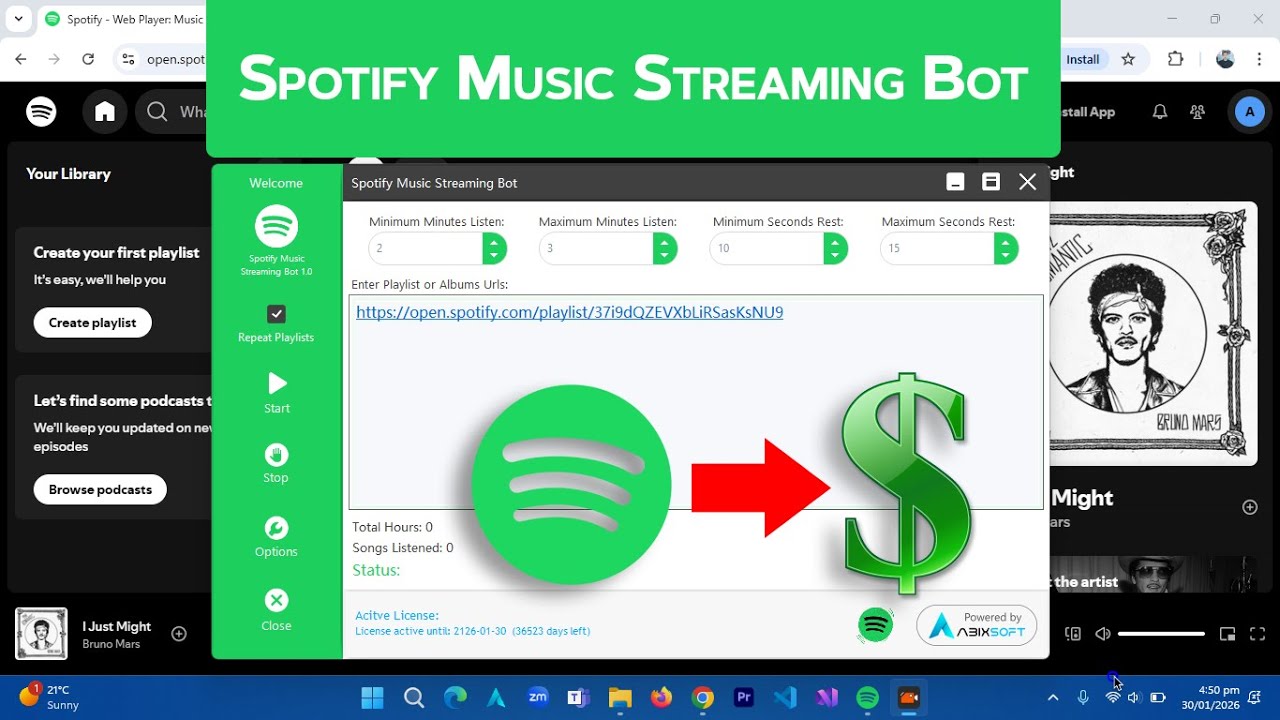Click inside Maximum Minutes Listen field

[x=596, y=248]
